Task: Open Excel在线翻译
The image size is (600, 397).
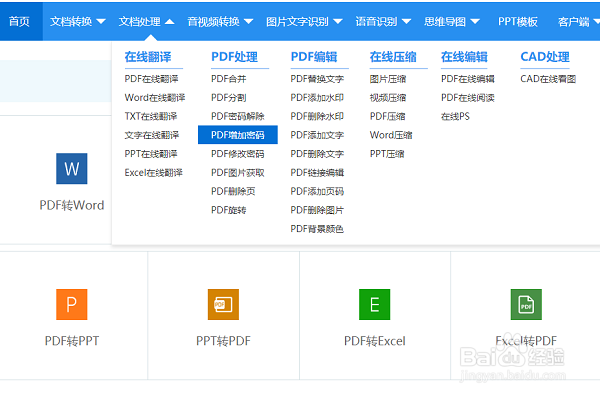Action: click(x=153, y=172)
